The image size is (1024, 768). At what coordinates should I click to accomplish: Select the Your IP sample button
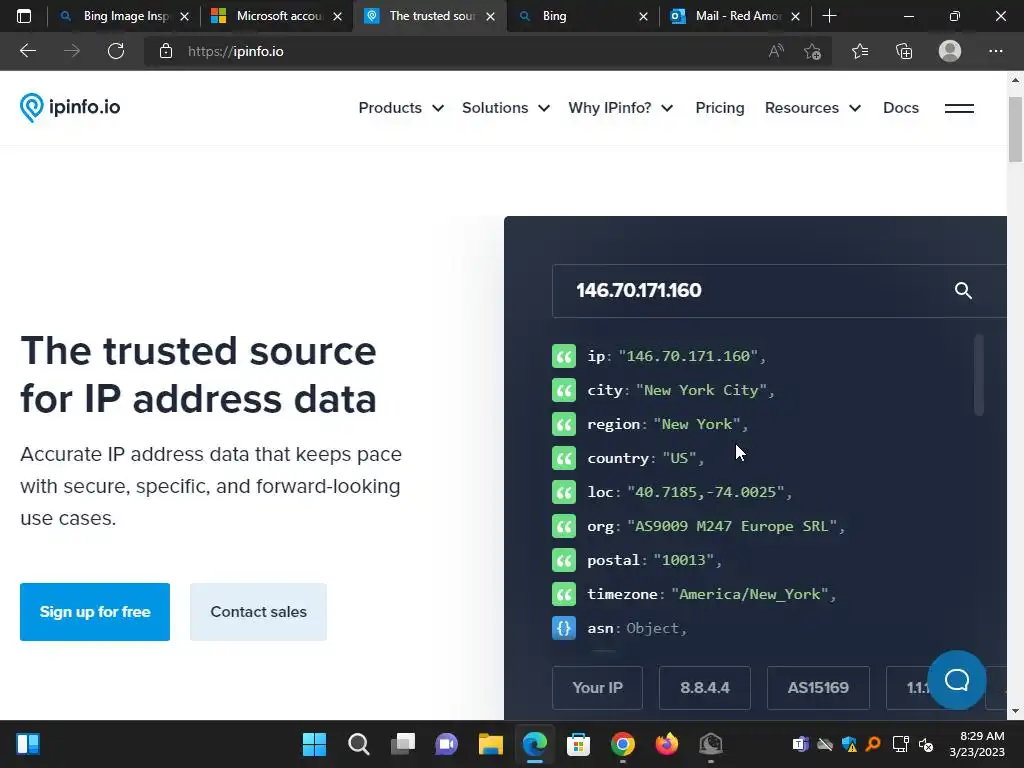(x=598, y=688)
